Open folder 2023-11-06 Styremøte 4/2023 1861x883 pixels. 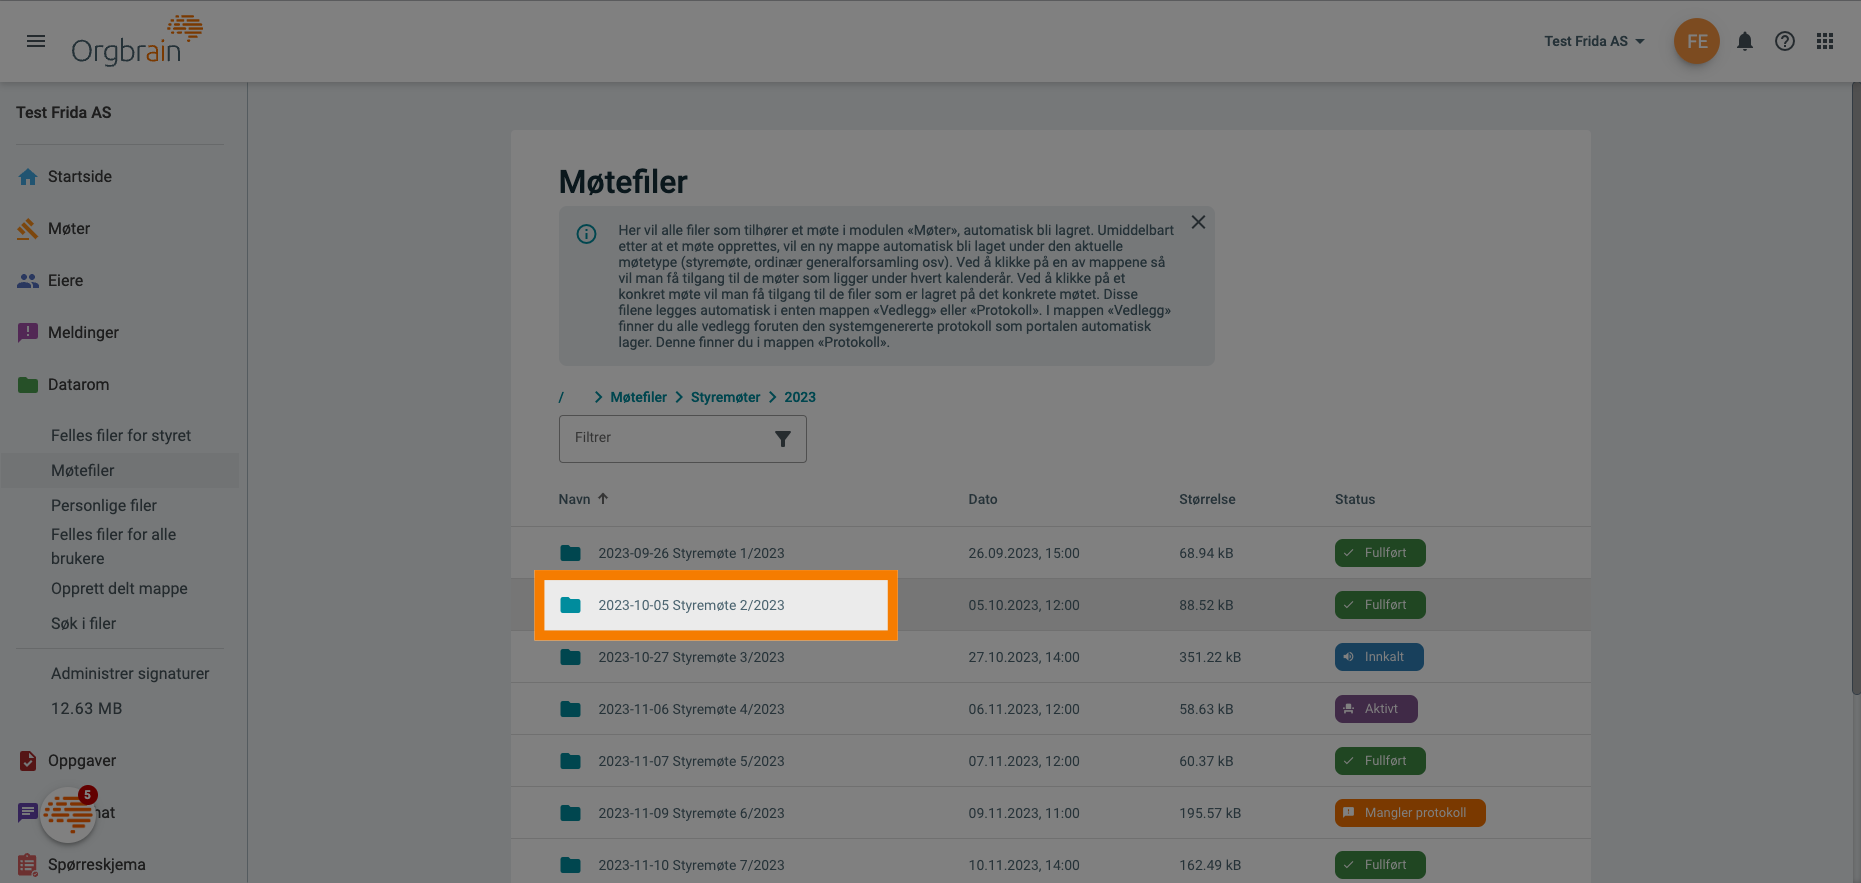click(691, 709)
